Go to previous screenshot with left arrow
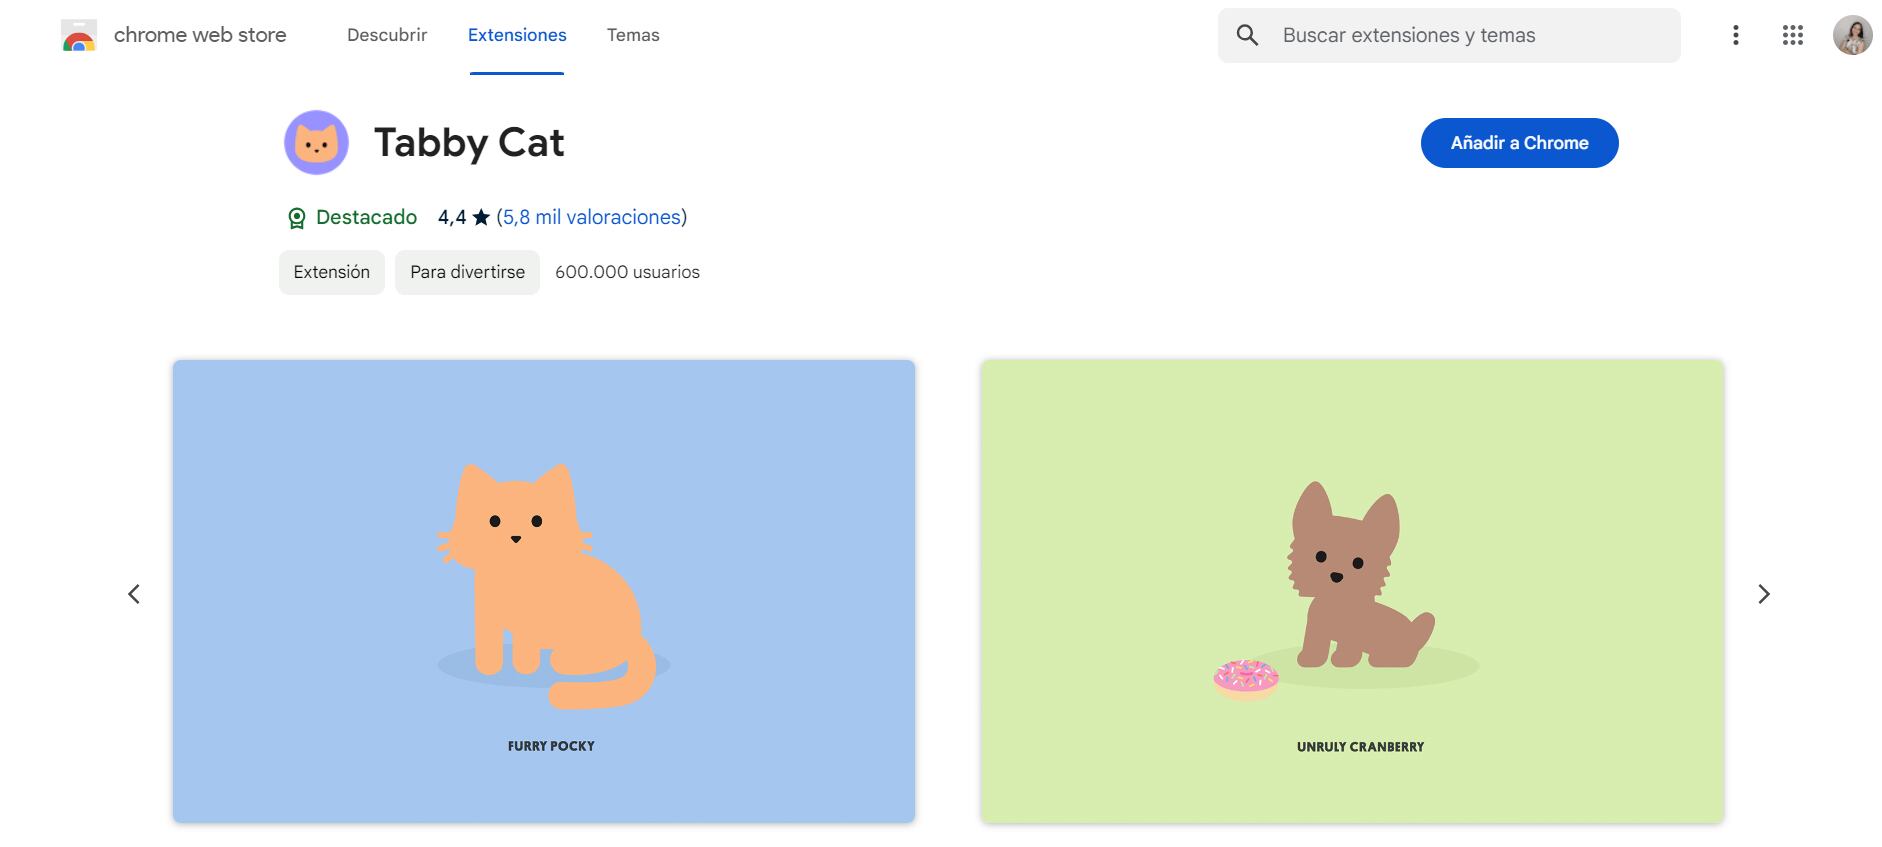The width and height of the screenshot is (1882, 847). pos(134,594)
